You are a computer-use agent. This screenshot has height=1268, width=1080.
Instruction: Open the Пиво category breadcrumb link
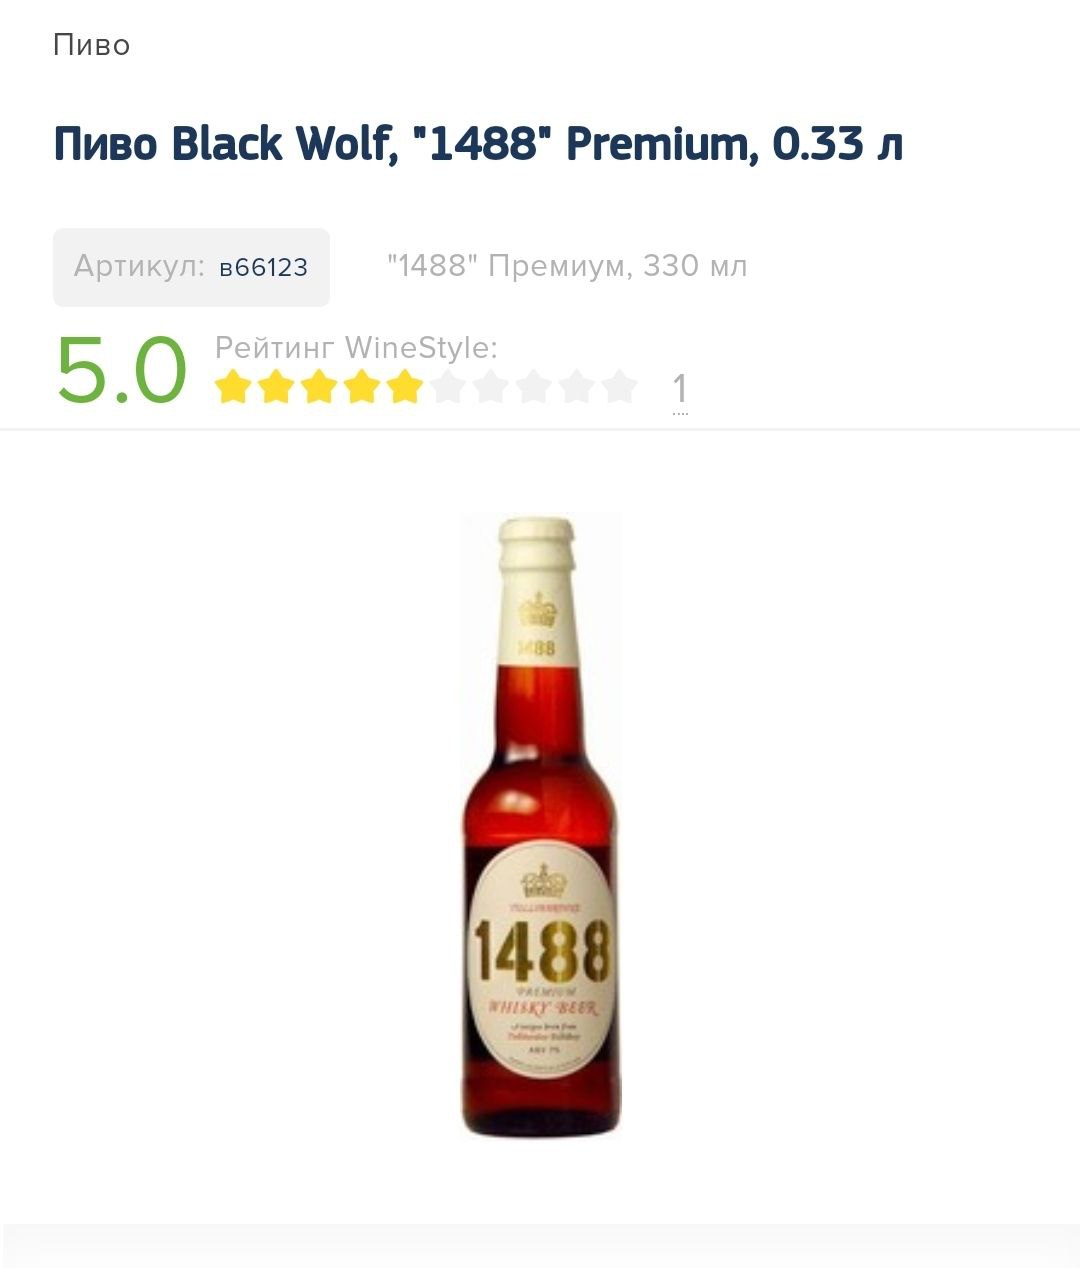click(91, 45)
